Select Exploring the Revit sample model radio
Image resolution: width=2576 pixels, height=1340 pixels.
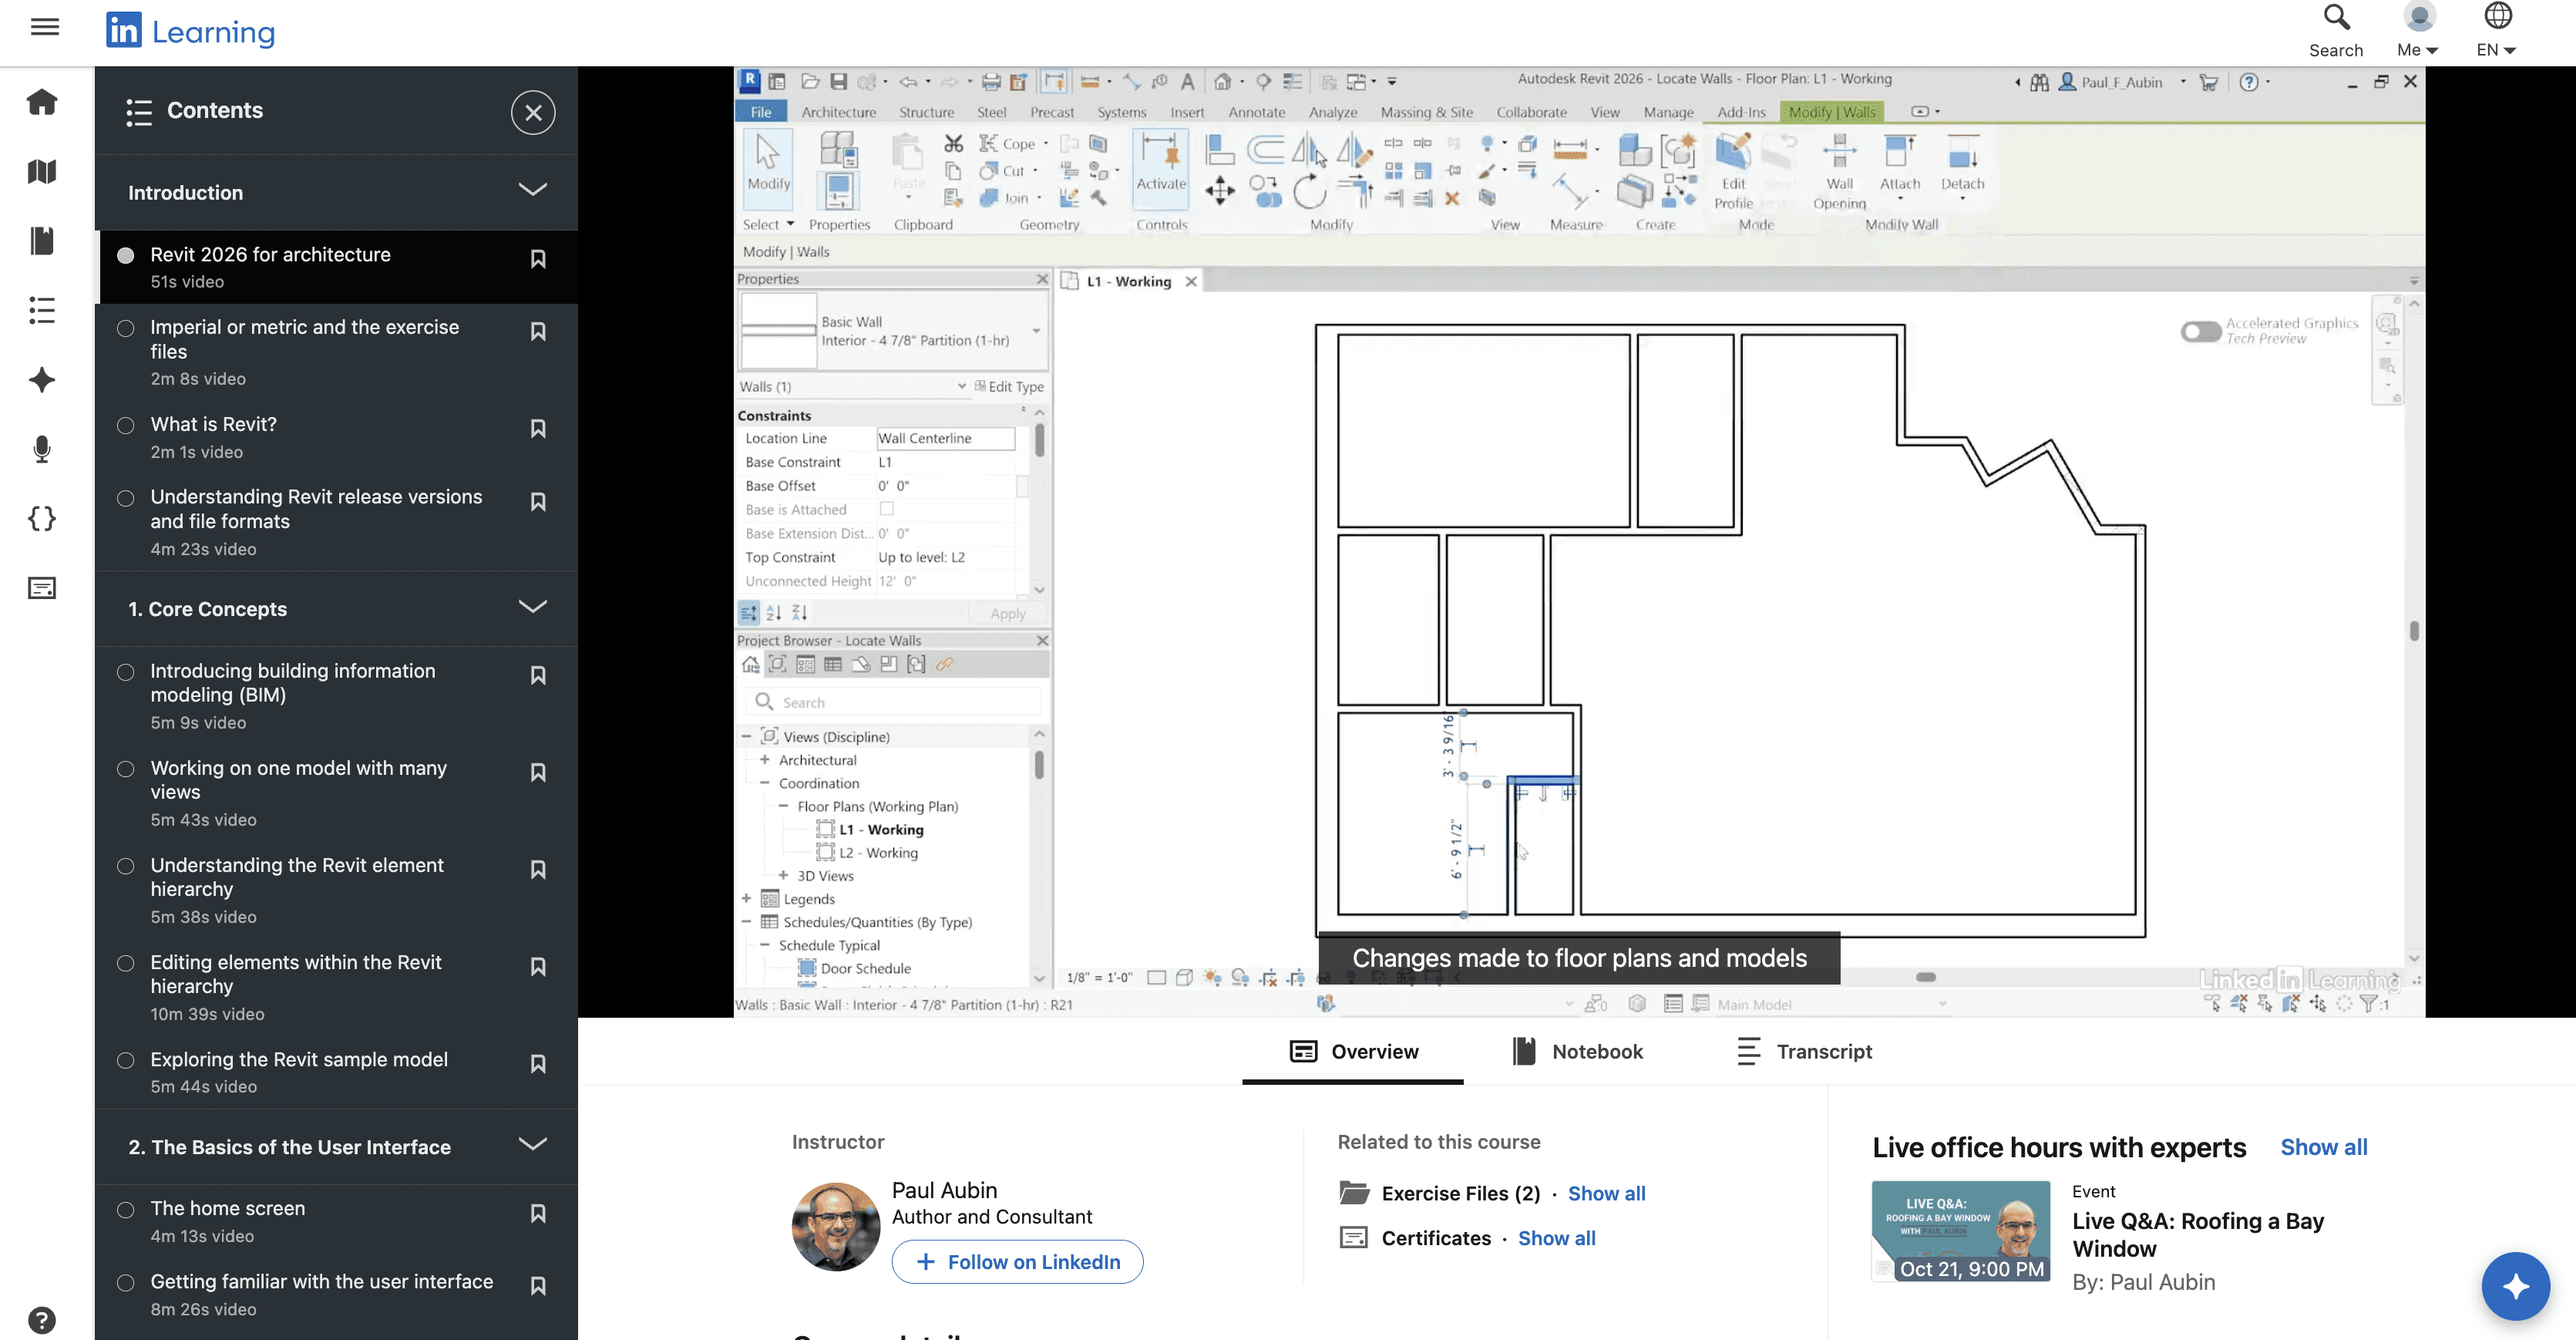pyautogui.click(x=126, y=1060)
